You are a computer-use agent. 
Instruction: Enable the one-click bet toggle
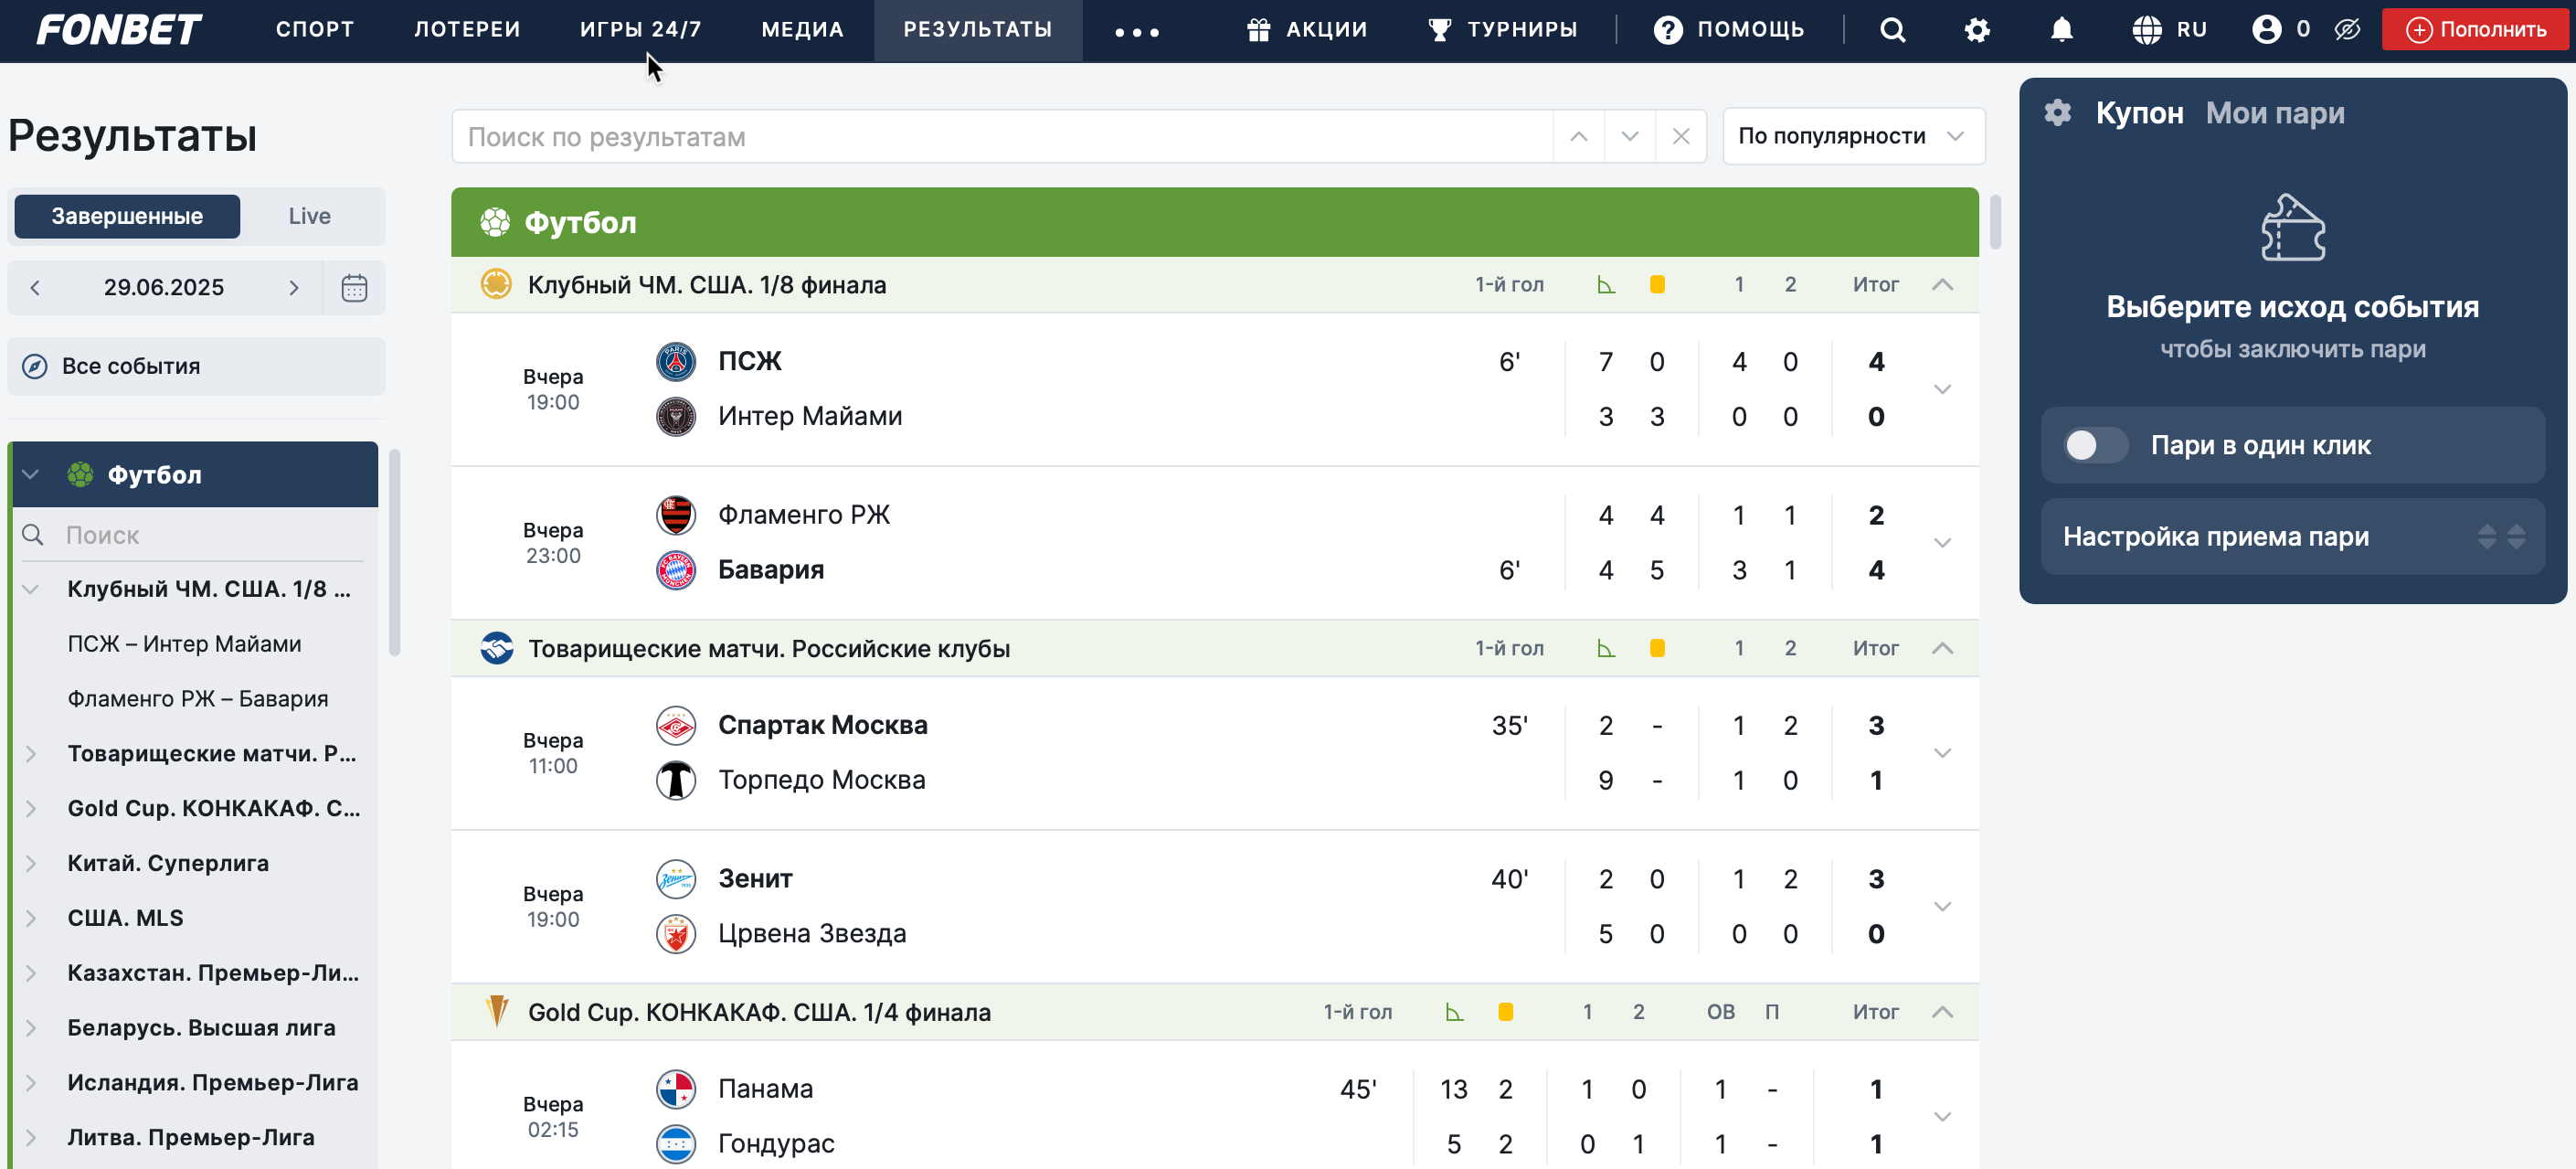2096,446
